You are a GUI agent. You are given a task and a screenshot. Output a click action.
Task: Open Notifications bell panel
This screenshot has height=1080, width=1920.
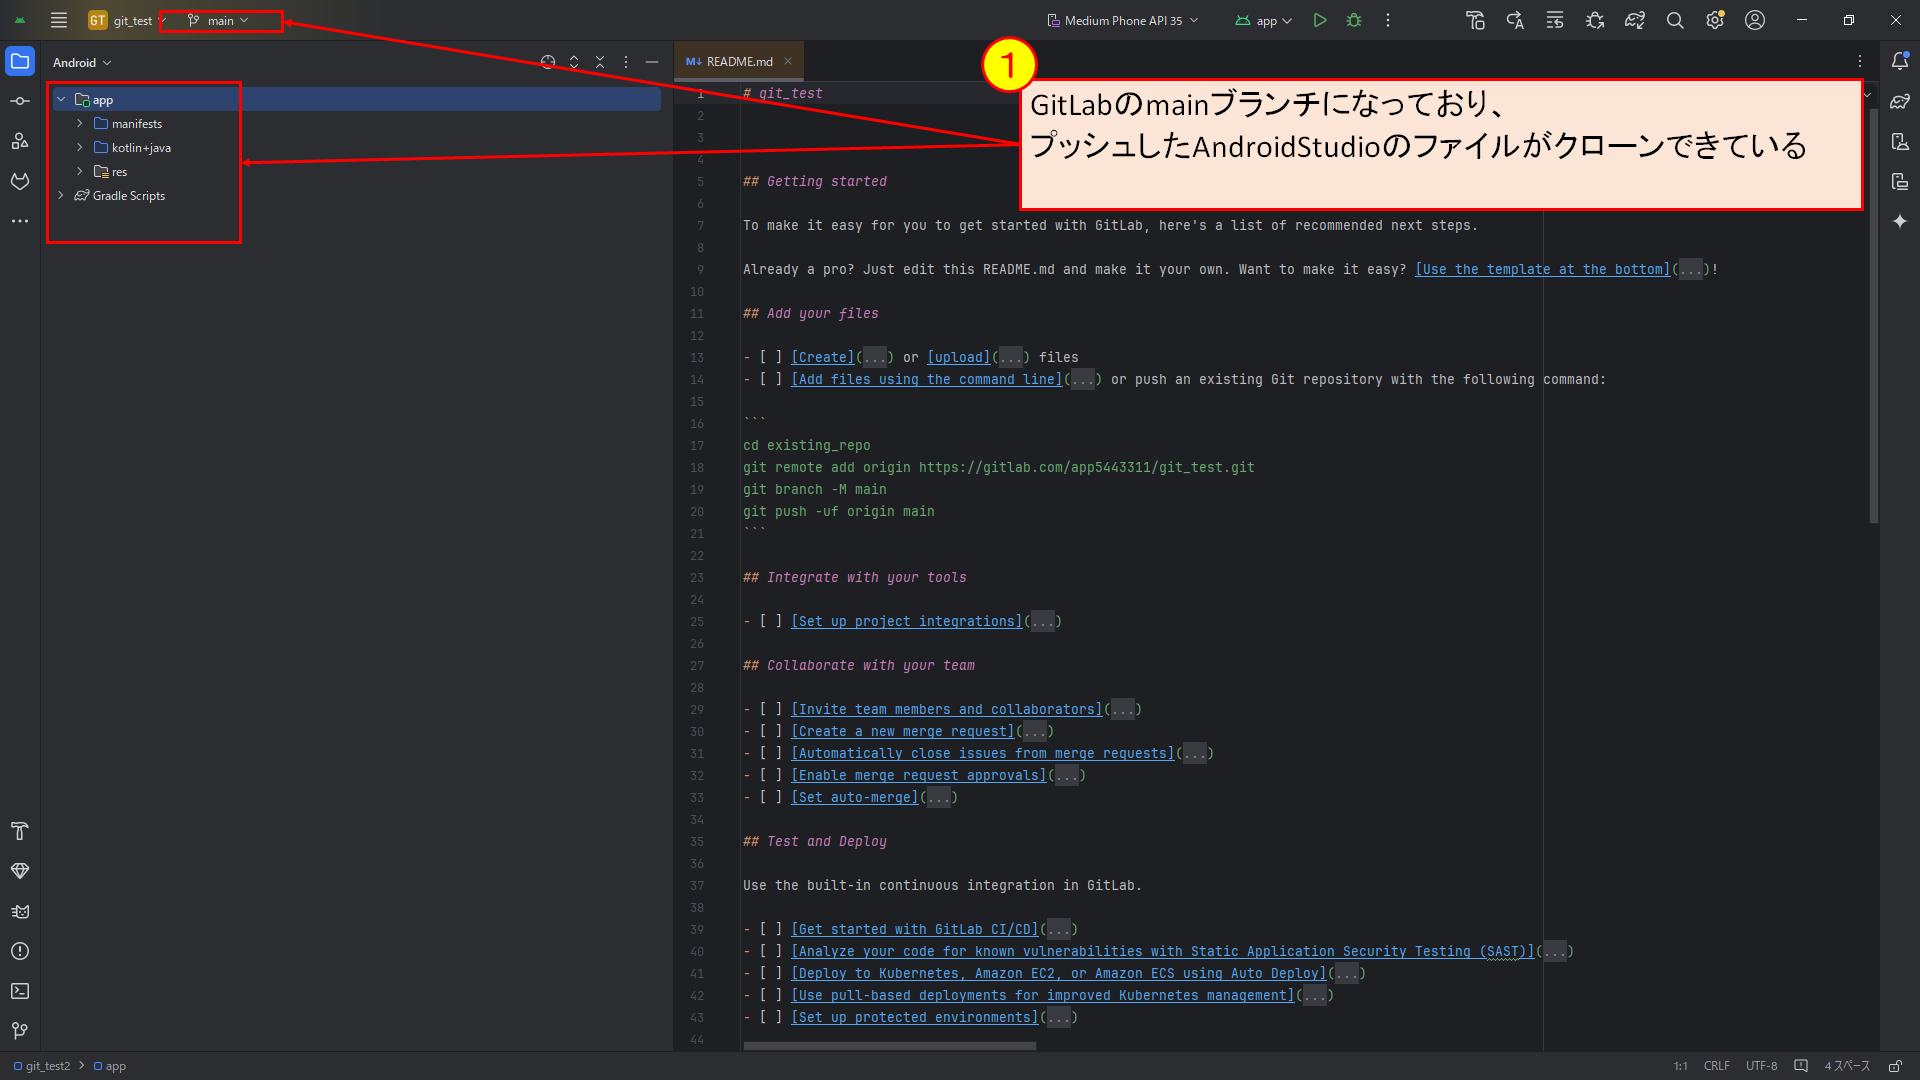tap(1900, 61)
